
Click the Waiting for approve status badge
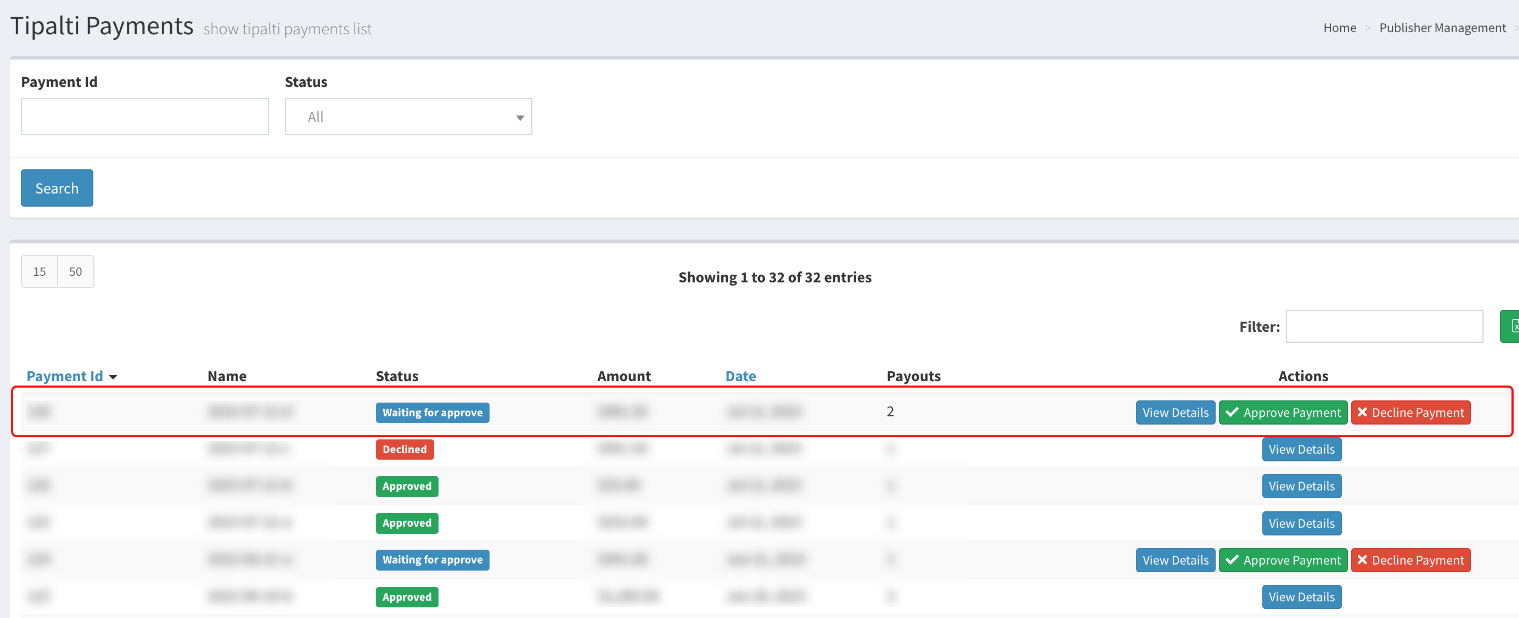click(432, 412)
